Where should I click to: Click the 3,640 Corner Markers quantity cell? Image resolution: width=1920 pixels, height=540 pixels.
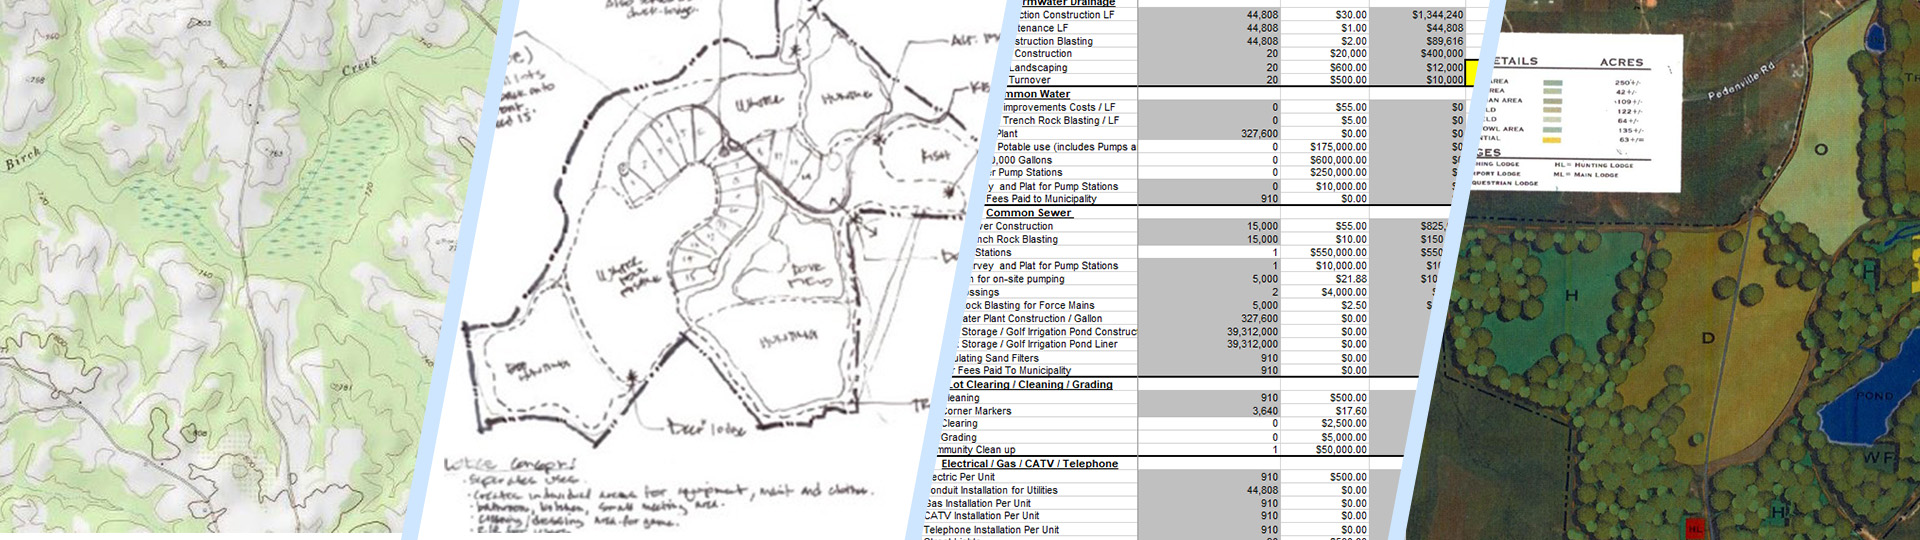click(1264, 411)
